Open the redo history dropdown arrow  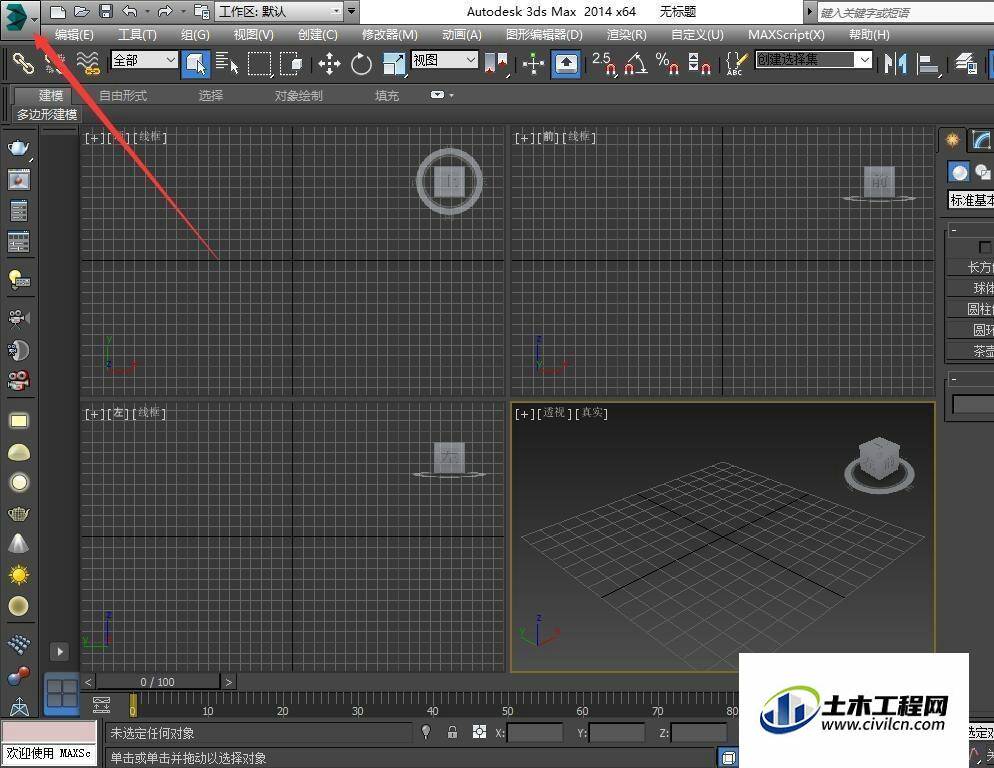click(x=183, y=11)
